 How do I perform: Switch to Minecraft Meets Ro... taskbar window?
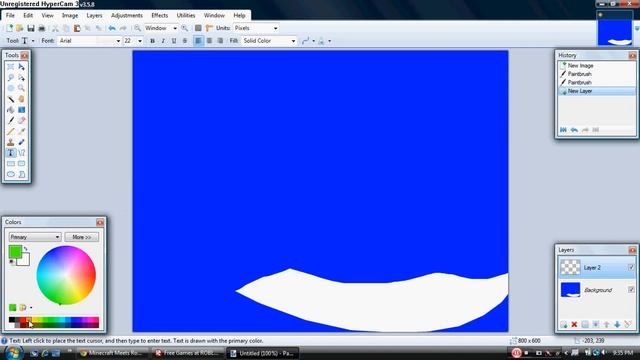(113, 353)
